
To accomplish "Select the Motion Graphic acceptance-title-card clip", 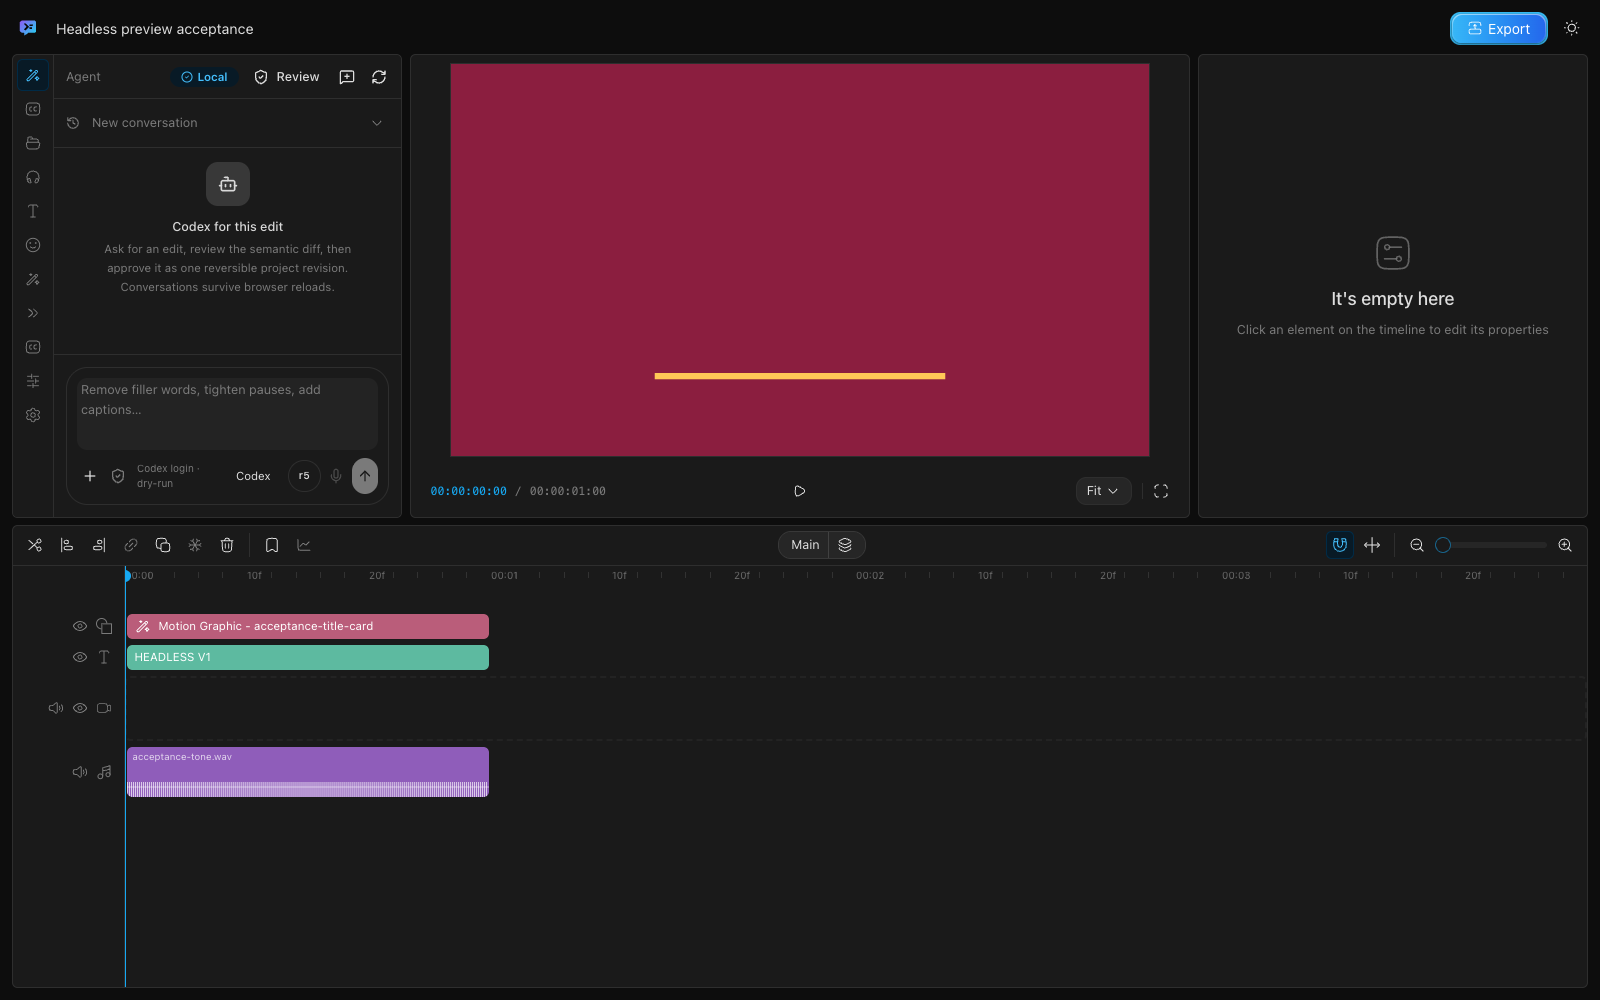I will [308, 626].
